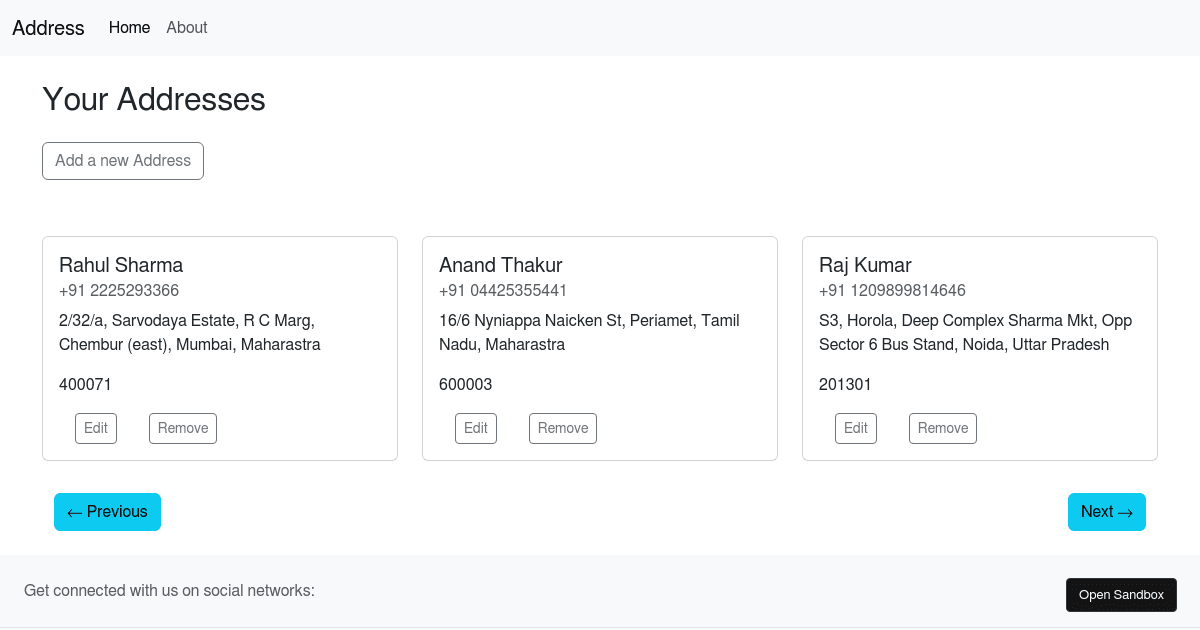Advance with the Next arrow button

pyautogui.click(x=1107, y=512)
